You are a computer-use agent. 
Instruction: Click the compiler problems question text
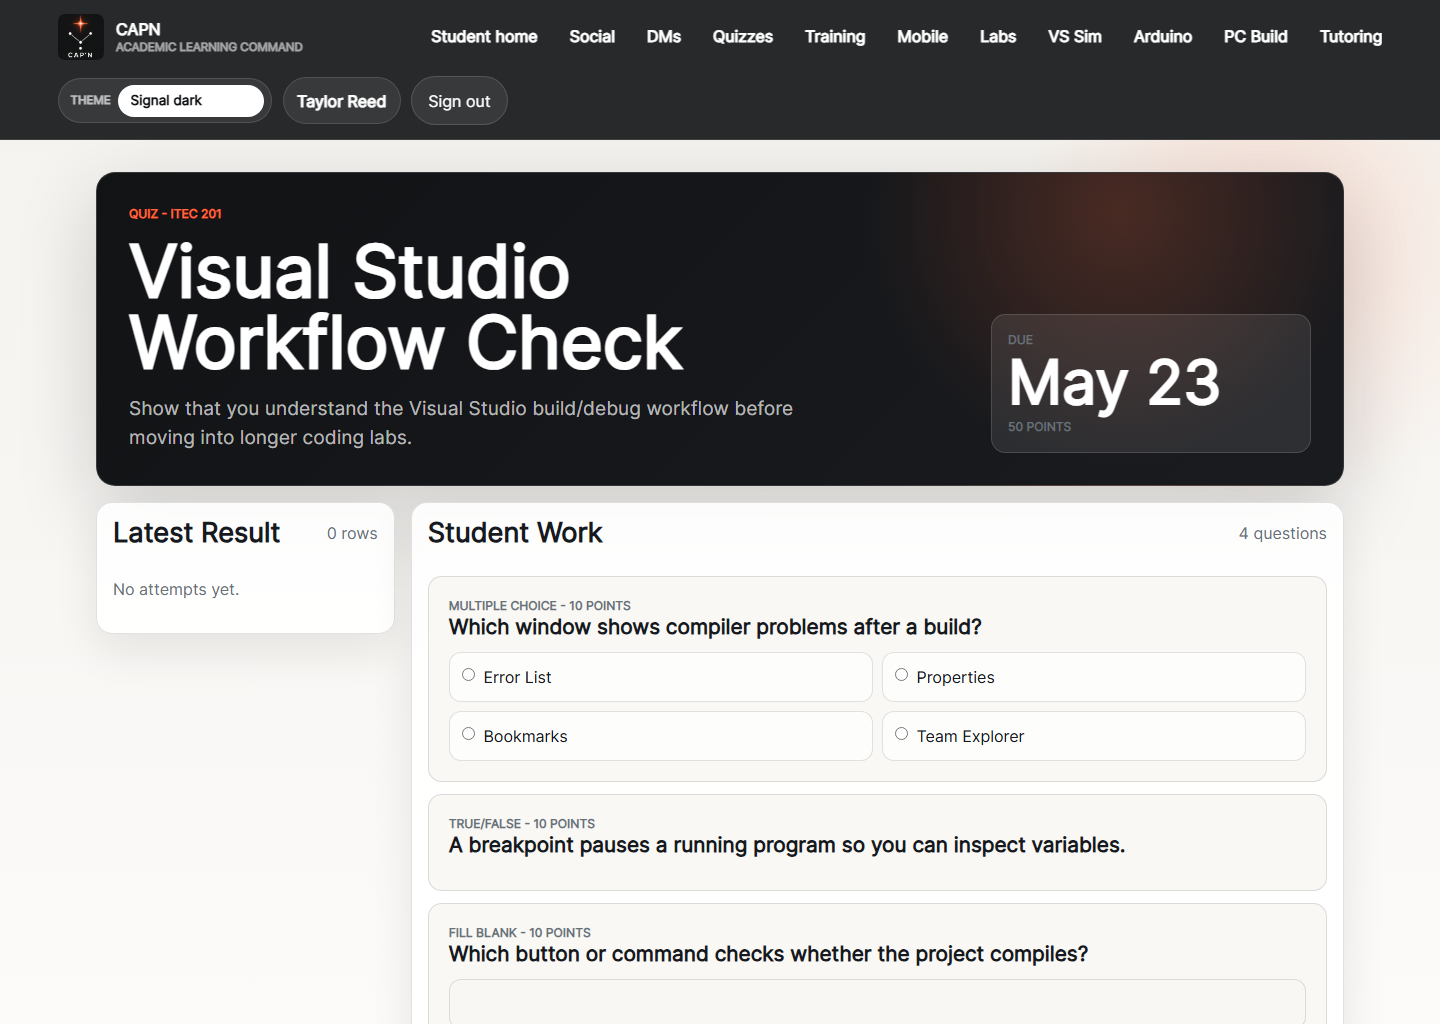[x=715, y=627]
